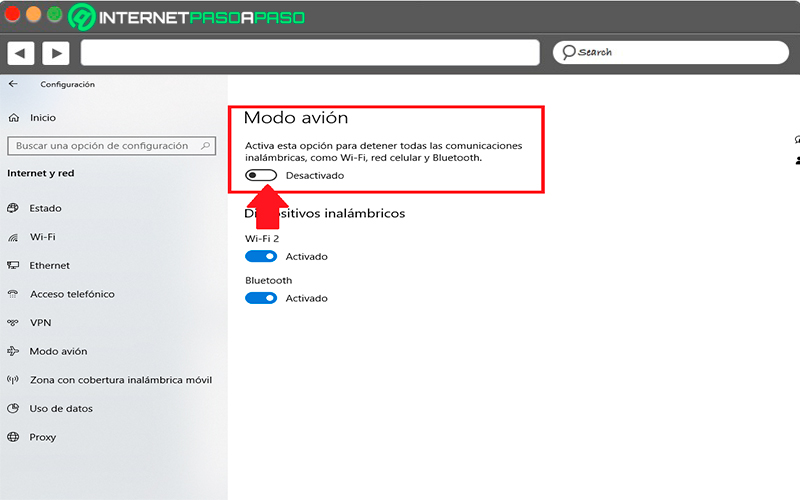Open Zona con cobertura inalámbrica móvil

(x=121, y=380)
